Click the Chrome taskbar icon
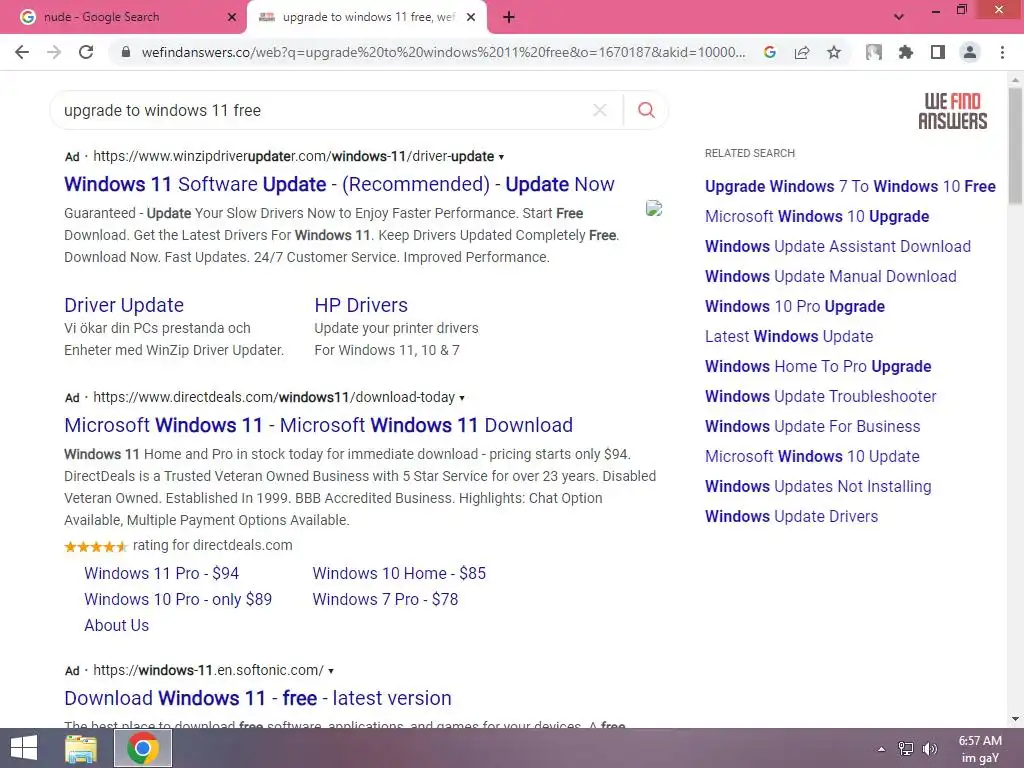Screen dimensions: 1024x768 coord(143,748)
